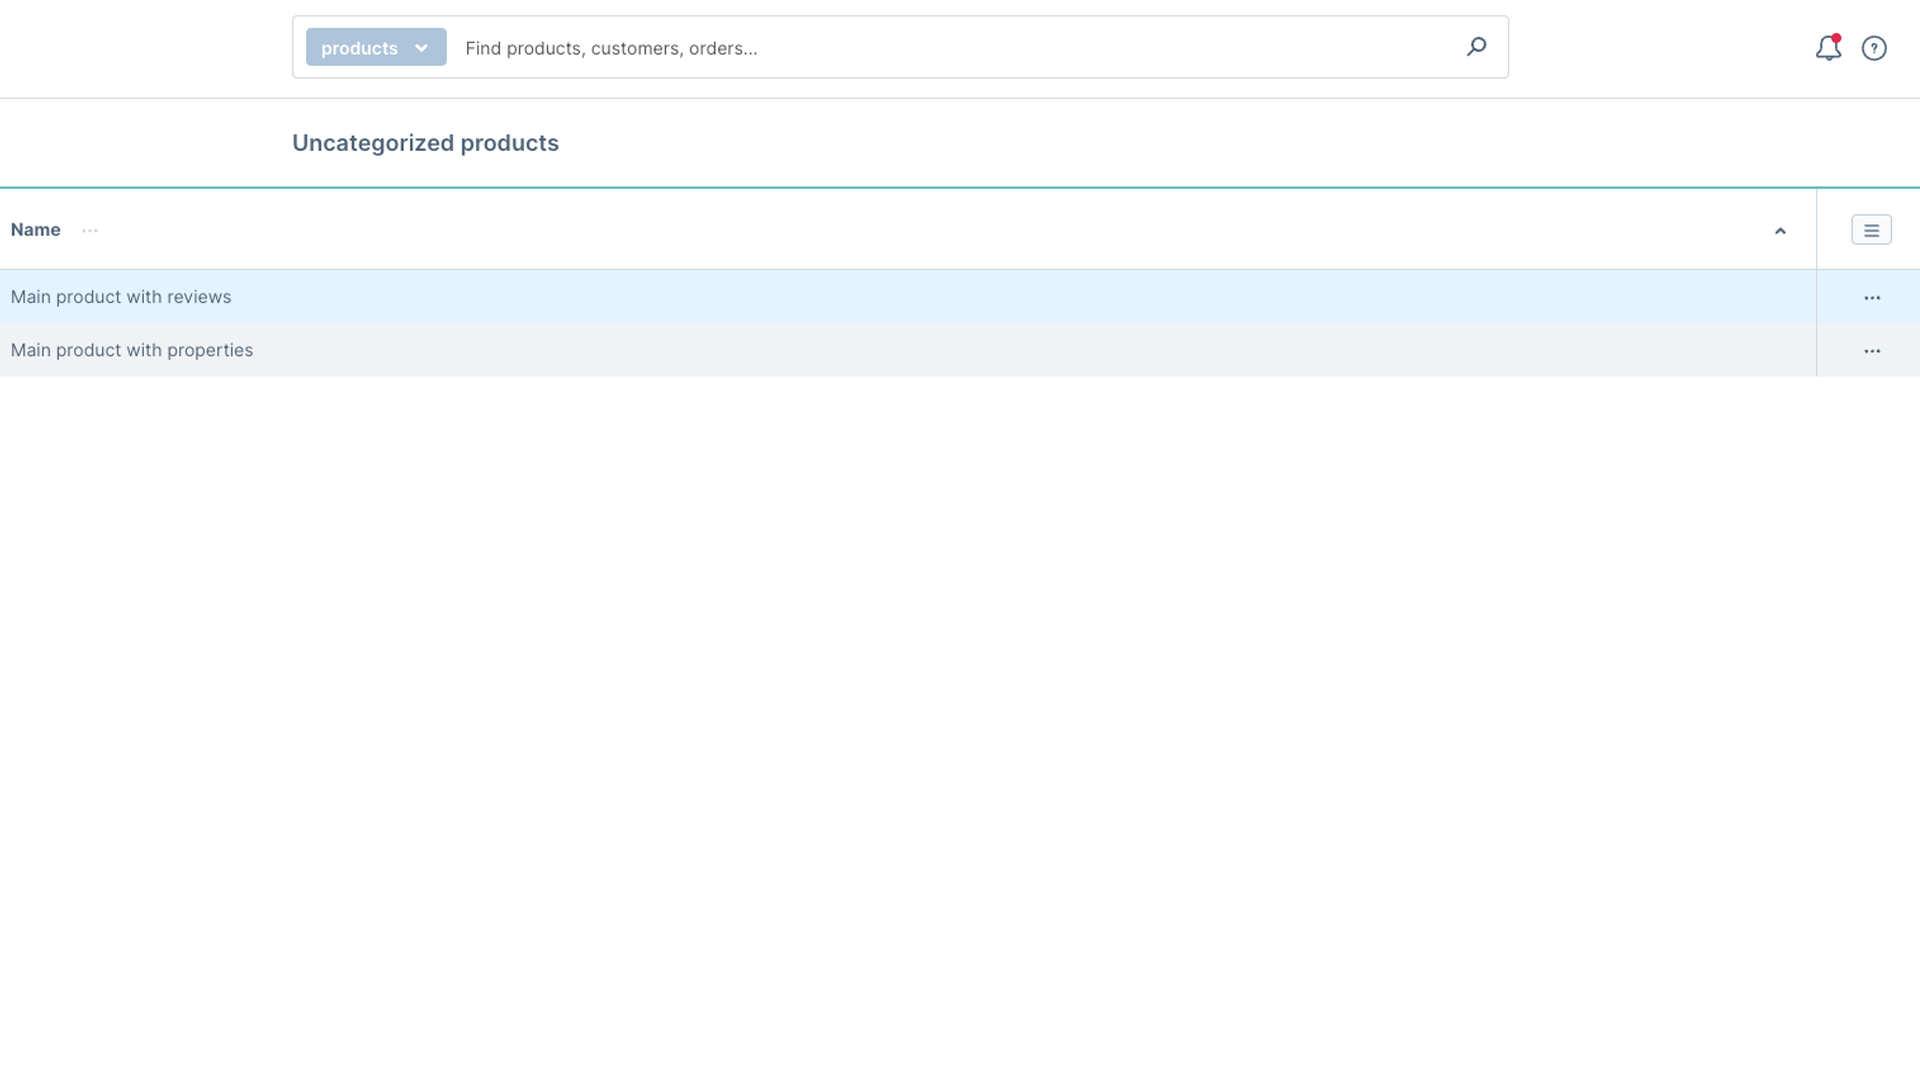
Task: Open actions menu for Main product with properties
Action: [1872, 351]
